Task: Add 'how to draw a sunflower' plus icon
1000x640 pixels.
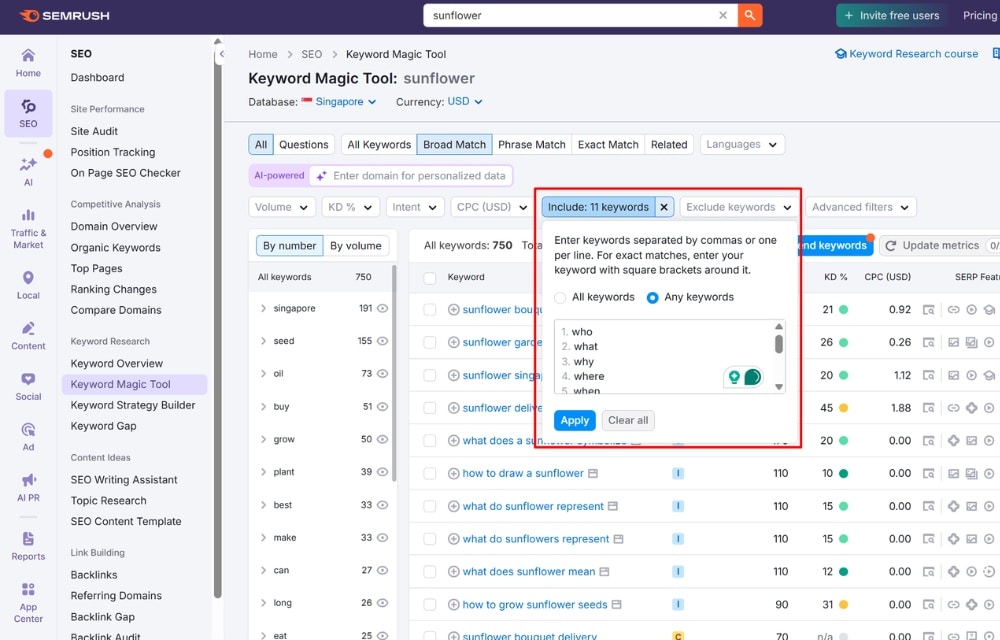Action: (x=453, y=473)
